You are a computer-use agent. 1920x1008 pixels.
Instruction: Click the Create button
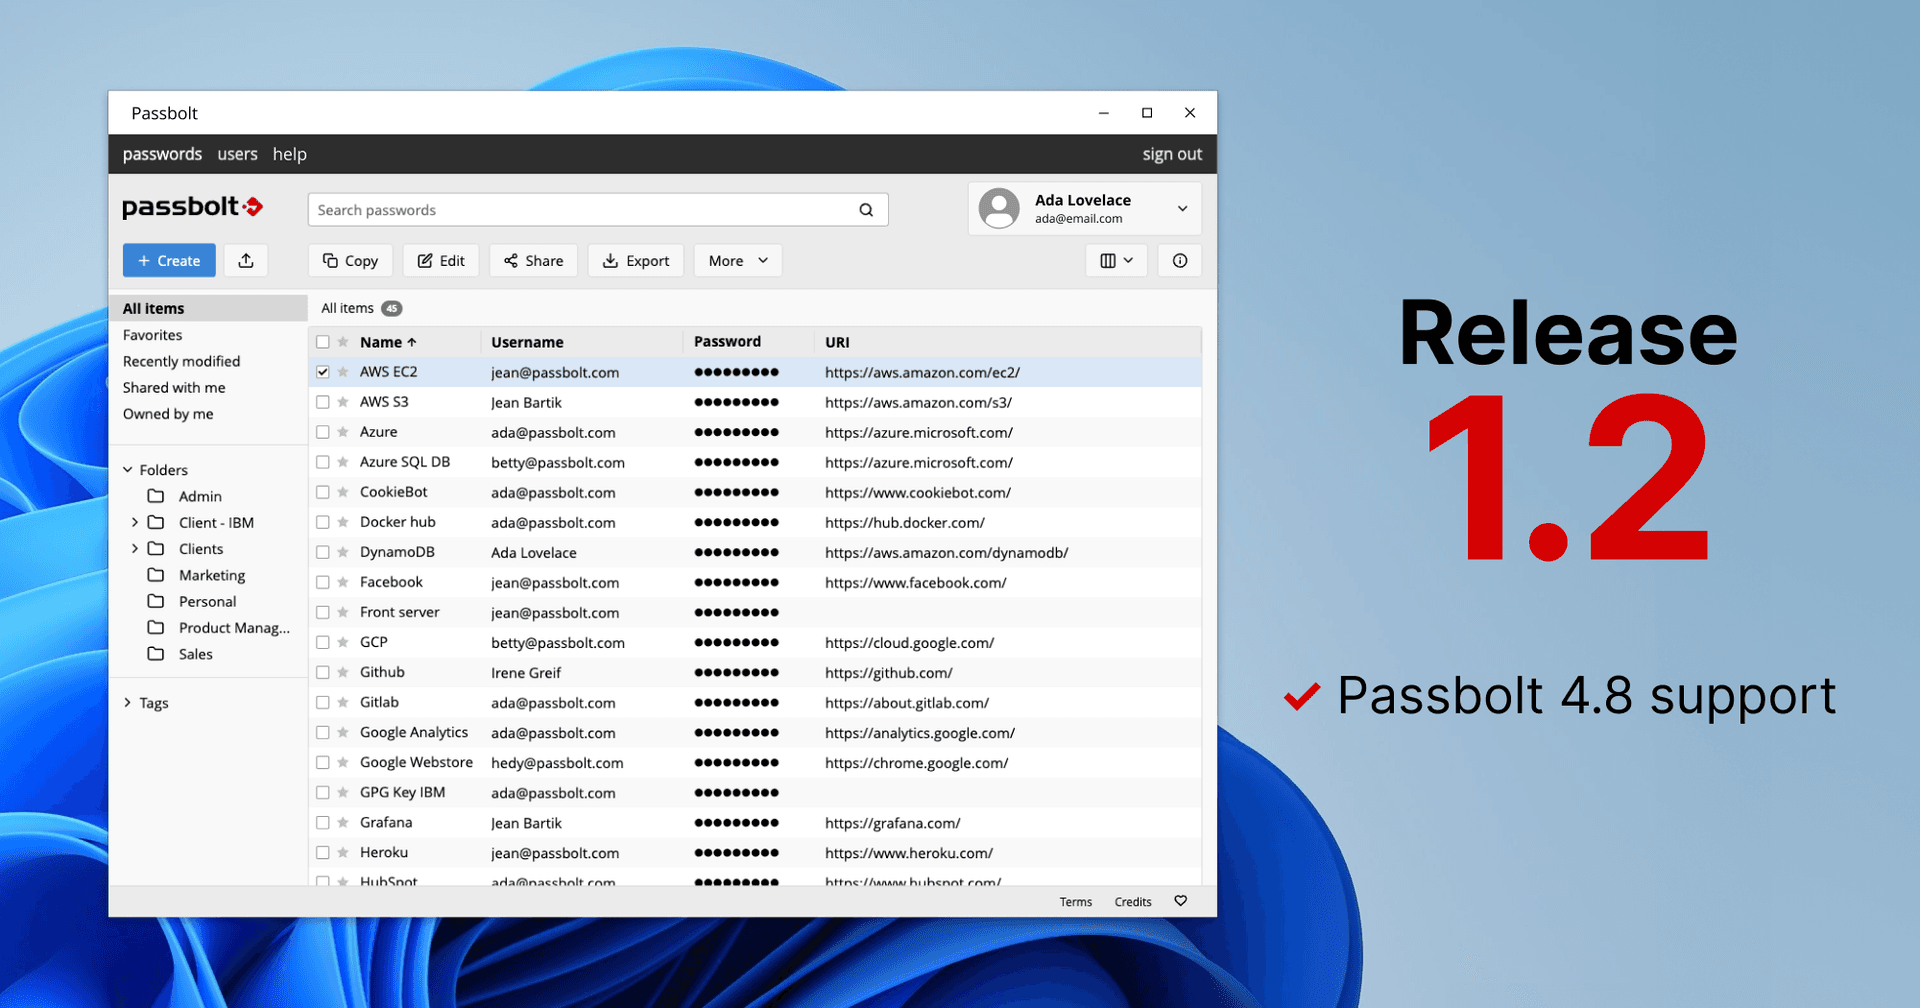(168, 260)
